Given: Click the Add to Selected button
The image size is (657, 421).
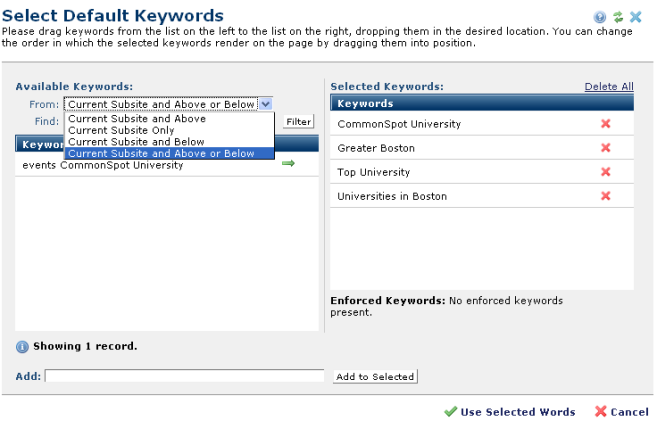Looking at the screenshot, I should coord(375,377).
